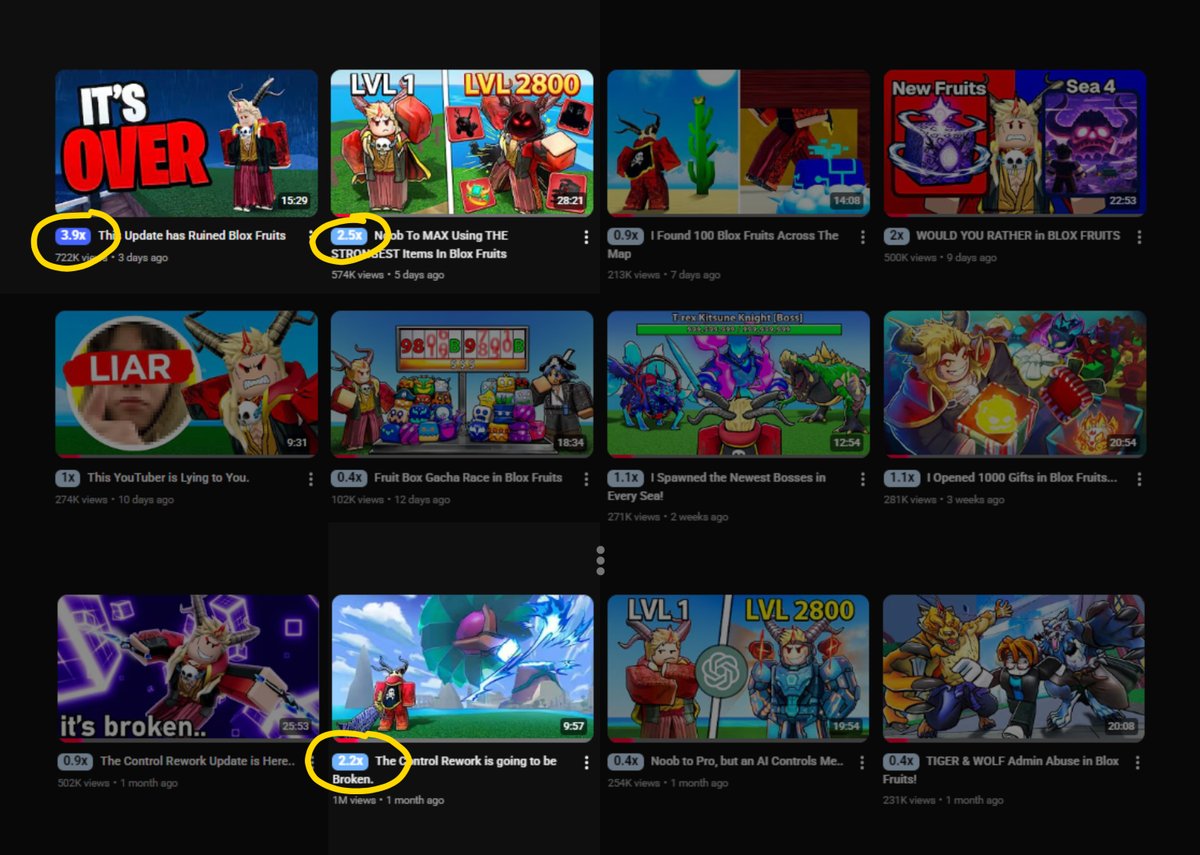Click the 502K views • 1 month ago text
This screenshot has height=855, width=1200.
pos(117,783)
